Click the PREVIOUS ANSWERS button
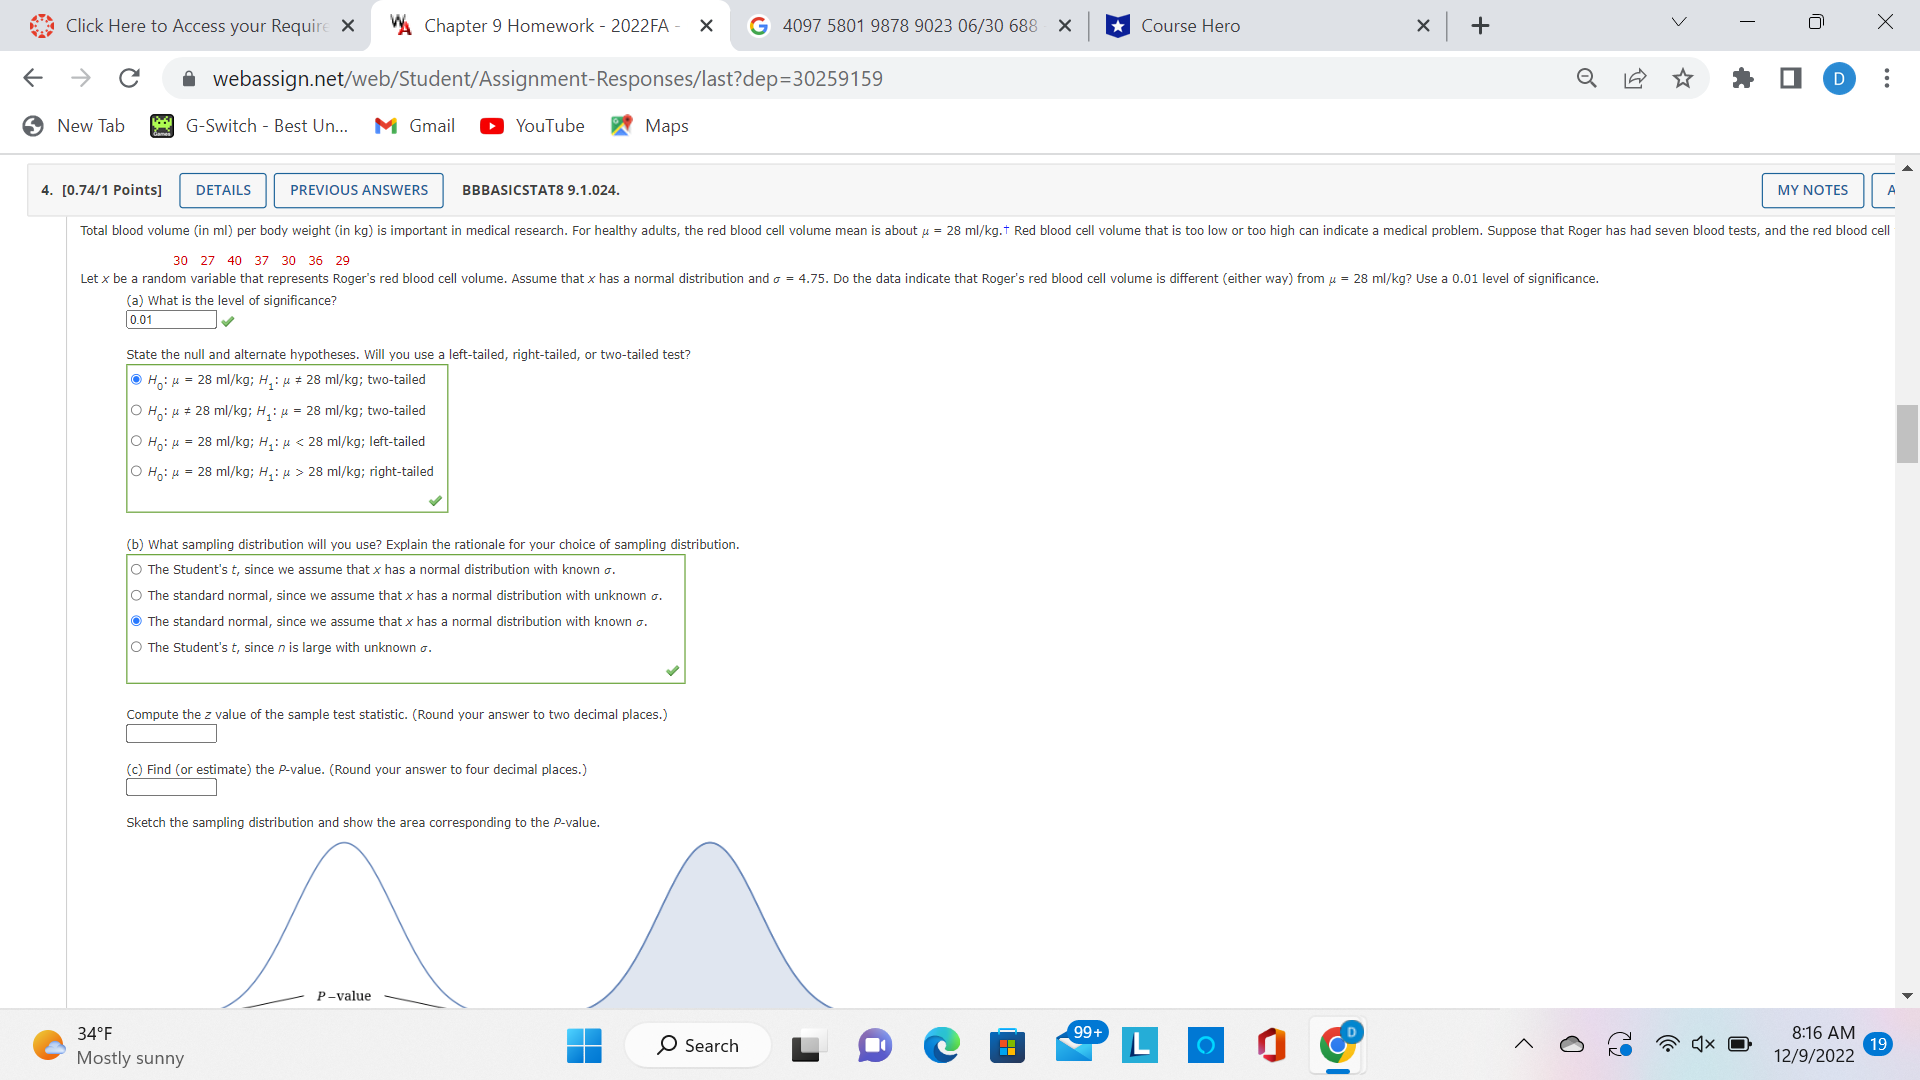The width and height of the screenshot is (1920, 1080). [358, 190]
